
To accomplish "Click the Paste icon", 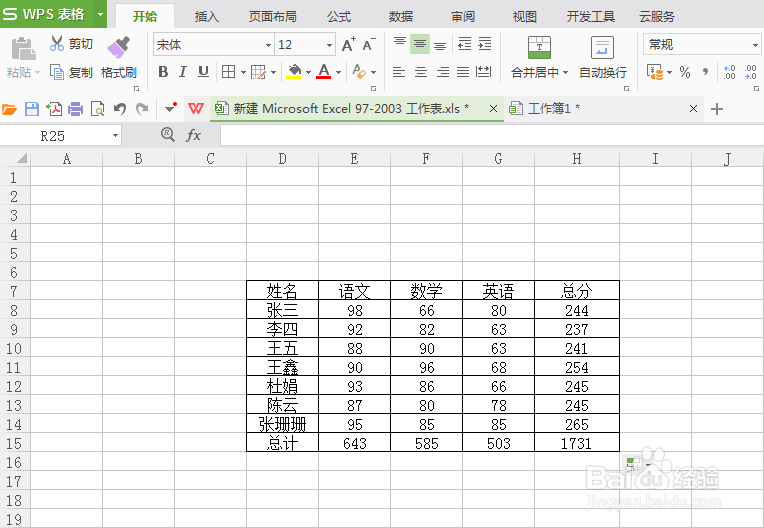I will [23, 49].
